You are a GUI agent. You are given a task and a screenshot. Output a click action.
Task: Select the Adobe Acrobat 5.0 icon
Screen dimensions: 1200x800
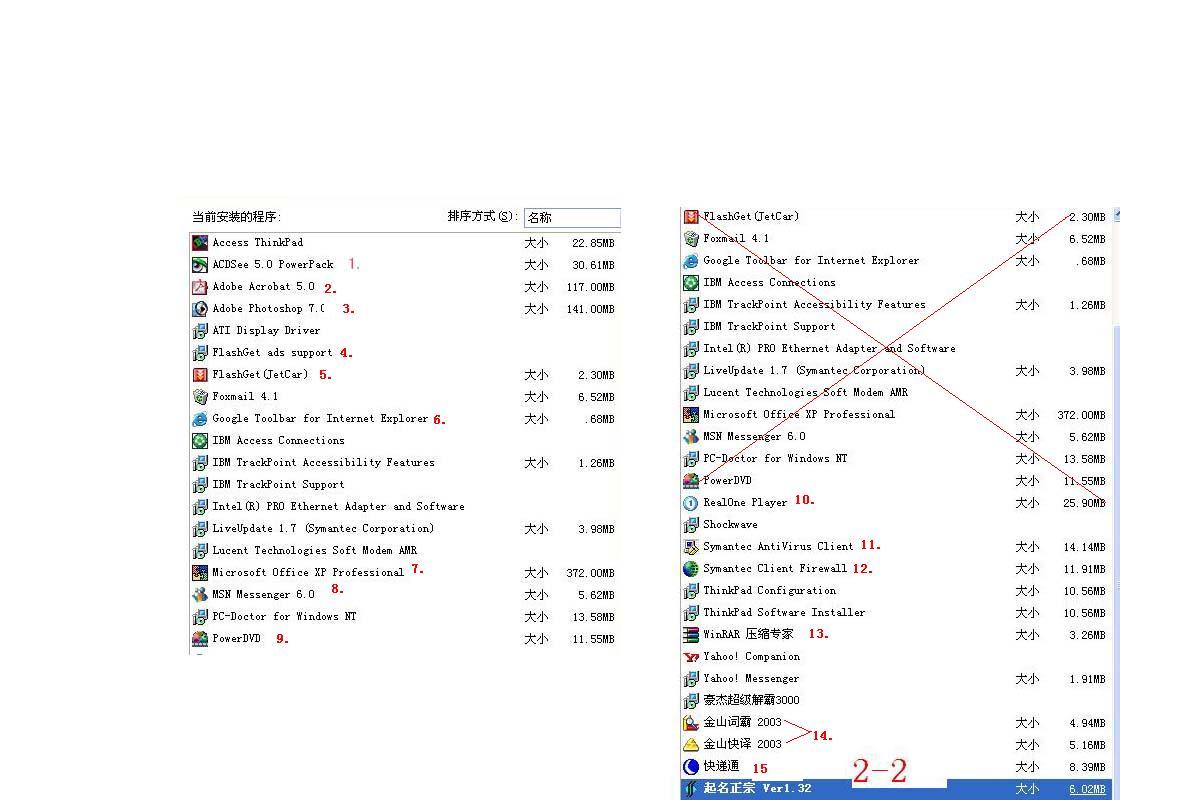200,286
